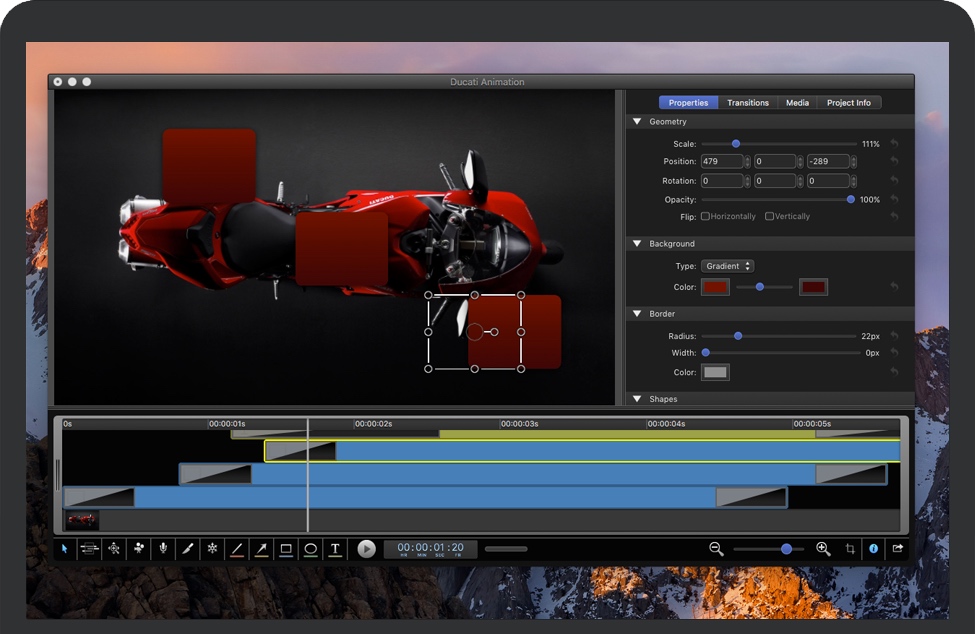Click the crop icon
975x634 pixels.
[850, 549]
